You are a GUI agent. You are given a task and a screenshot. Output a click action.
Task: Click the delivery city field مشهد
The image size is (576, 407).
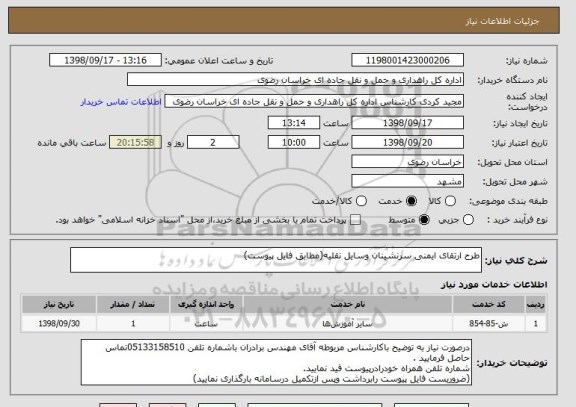coord(407,181)
